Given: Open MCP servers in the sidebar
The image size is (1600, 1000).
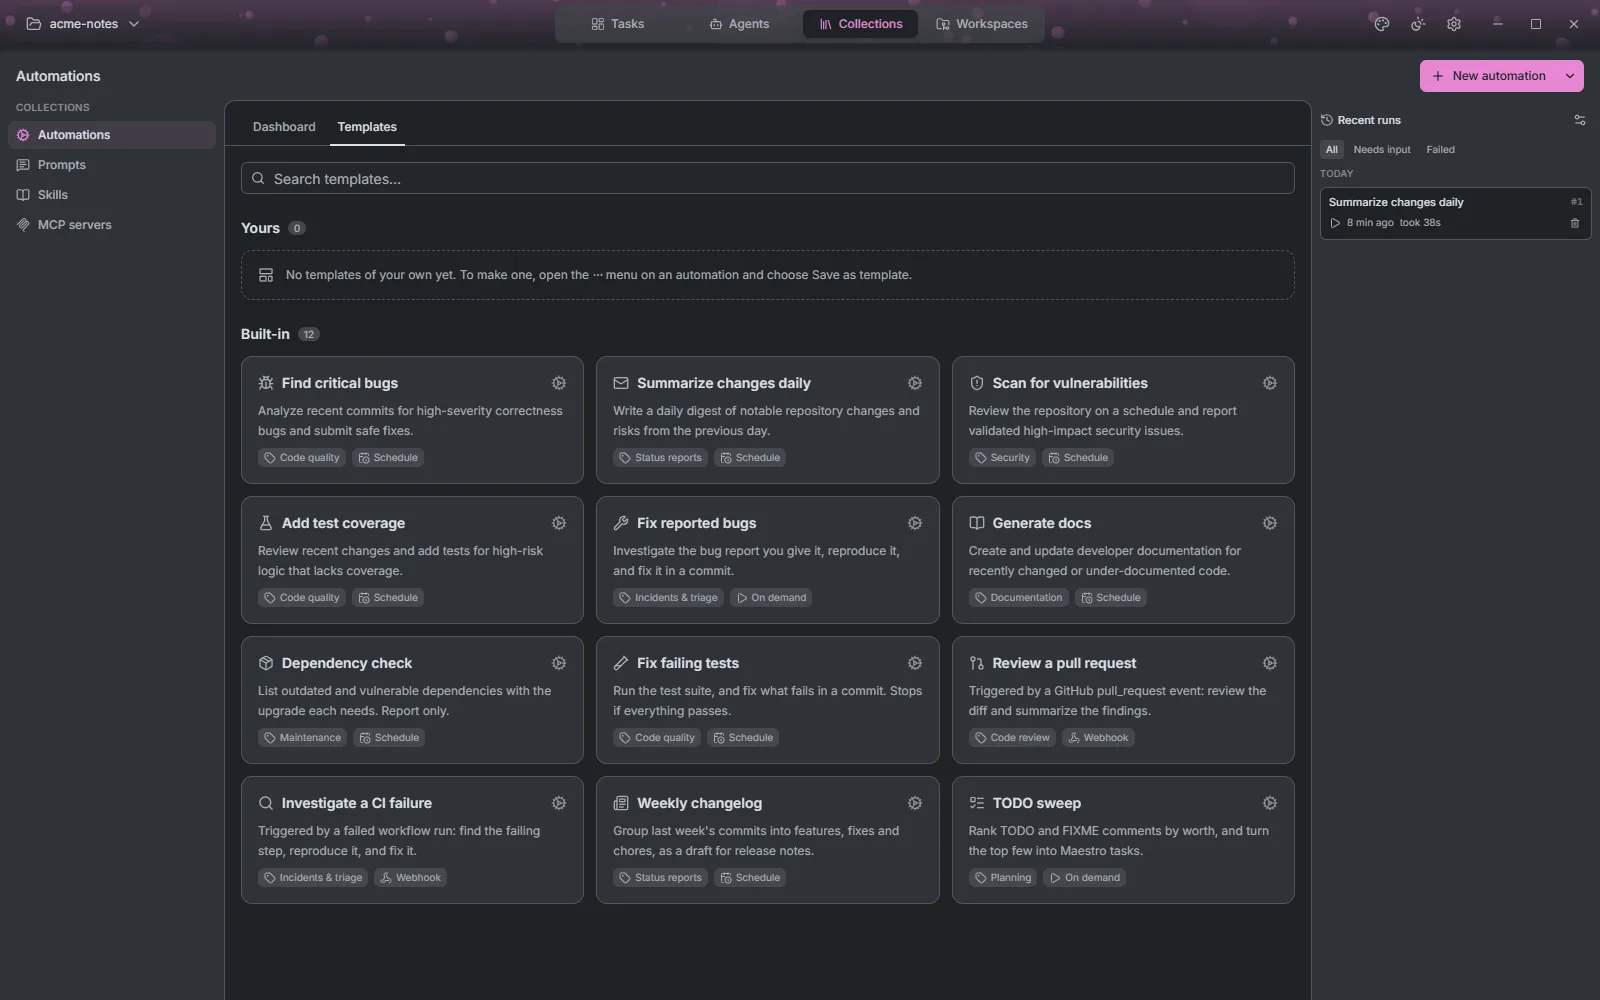Looking at the screenshot, I should (x=112, y=225).
